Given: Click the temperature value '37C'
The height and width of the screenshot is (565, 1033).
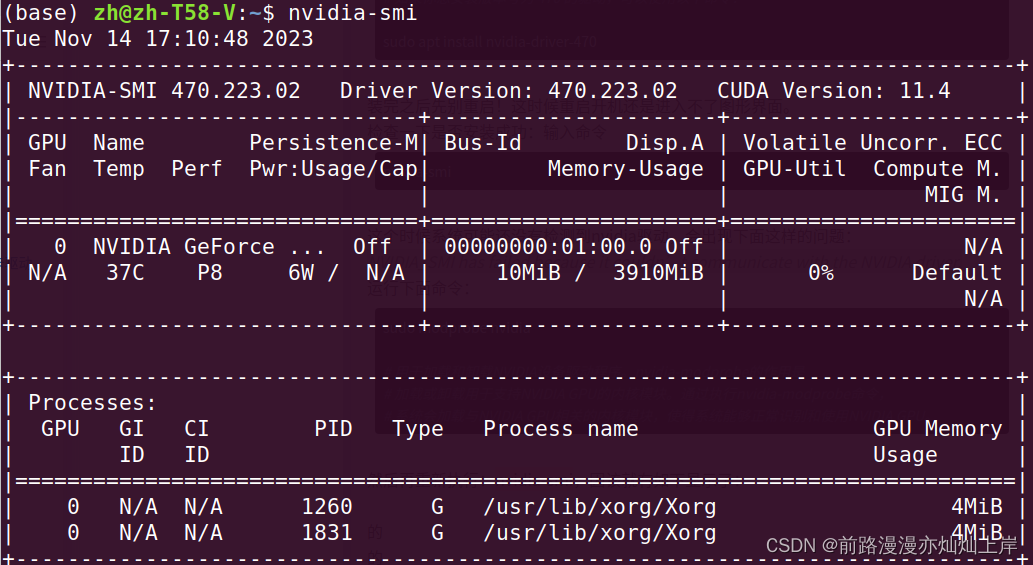Looking at the screenshot, I should point(125,273).
